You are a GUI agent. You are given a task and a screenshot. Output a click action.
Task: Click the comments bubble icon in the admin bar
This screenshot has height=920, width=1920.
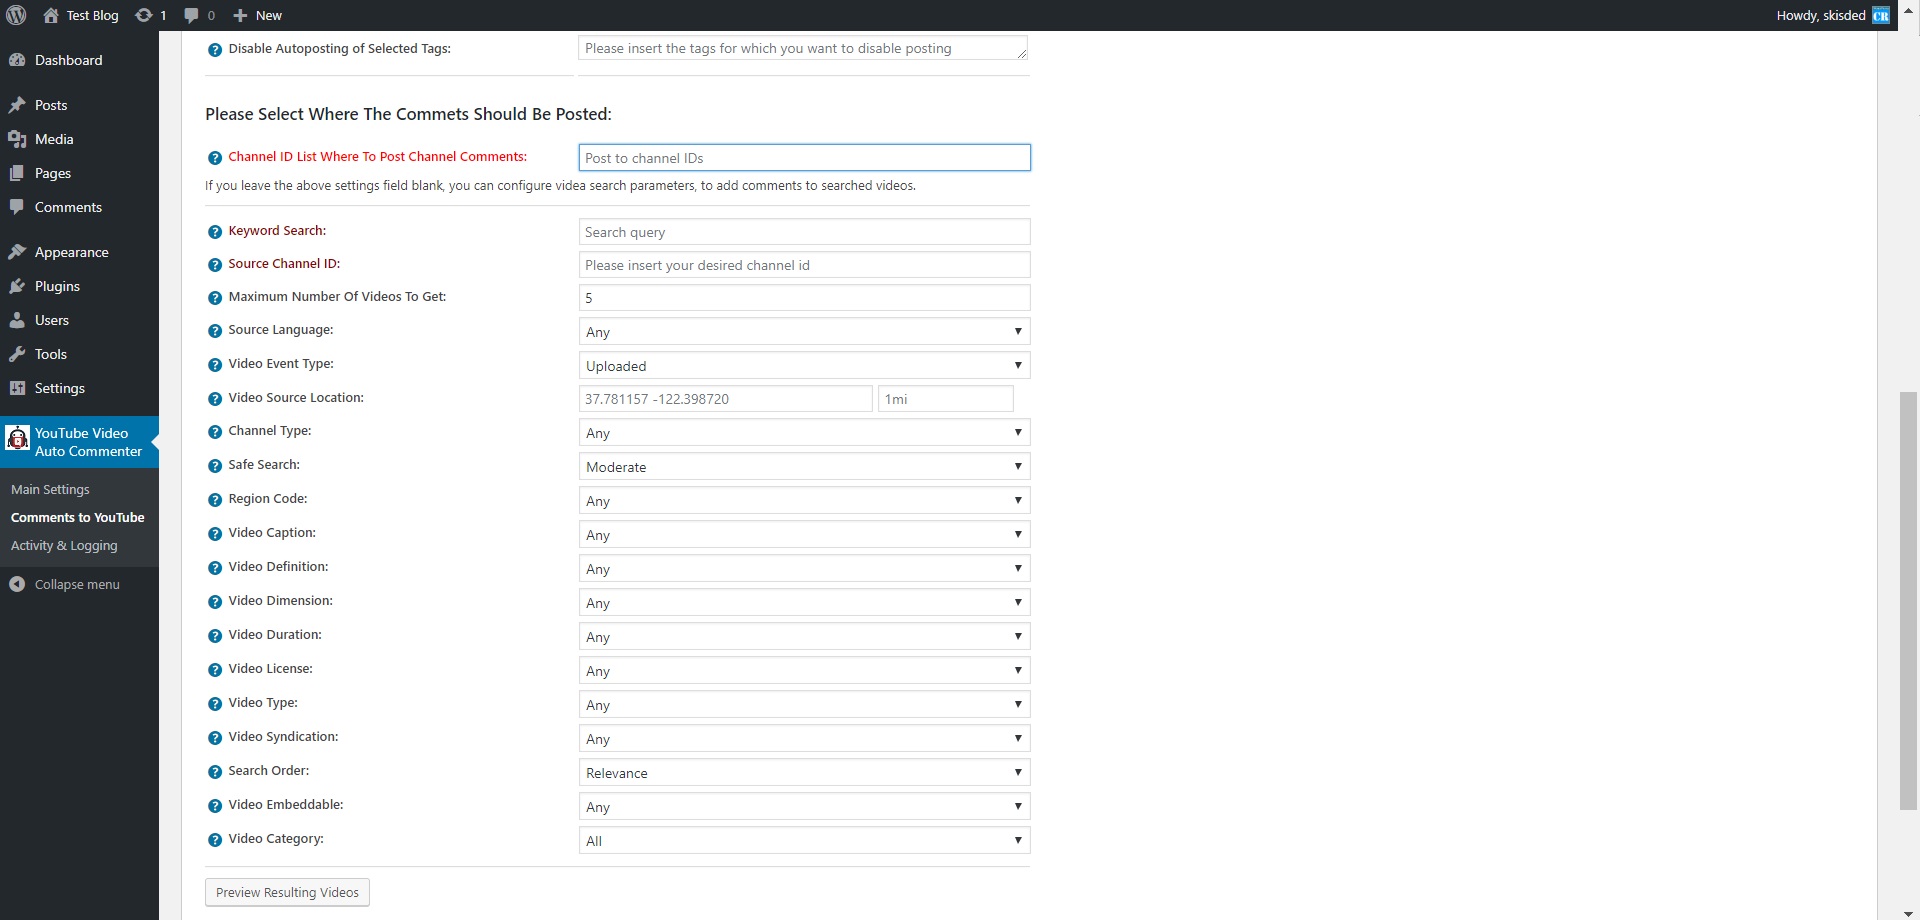click(193, 15)
